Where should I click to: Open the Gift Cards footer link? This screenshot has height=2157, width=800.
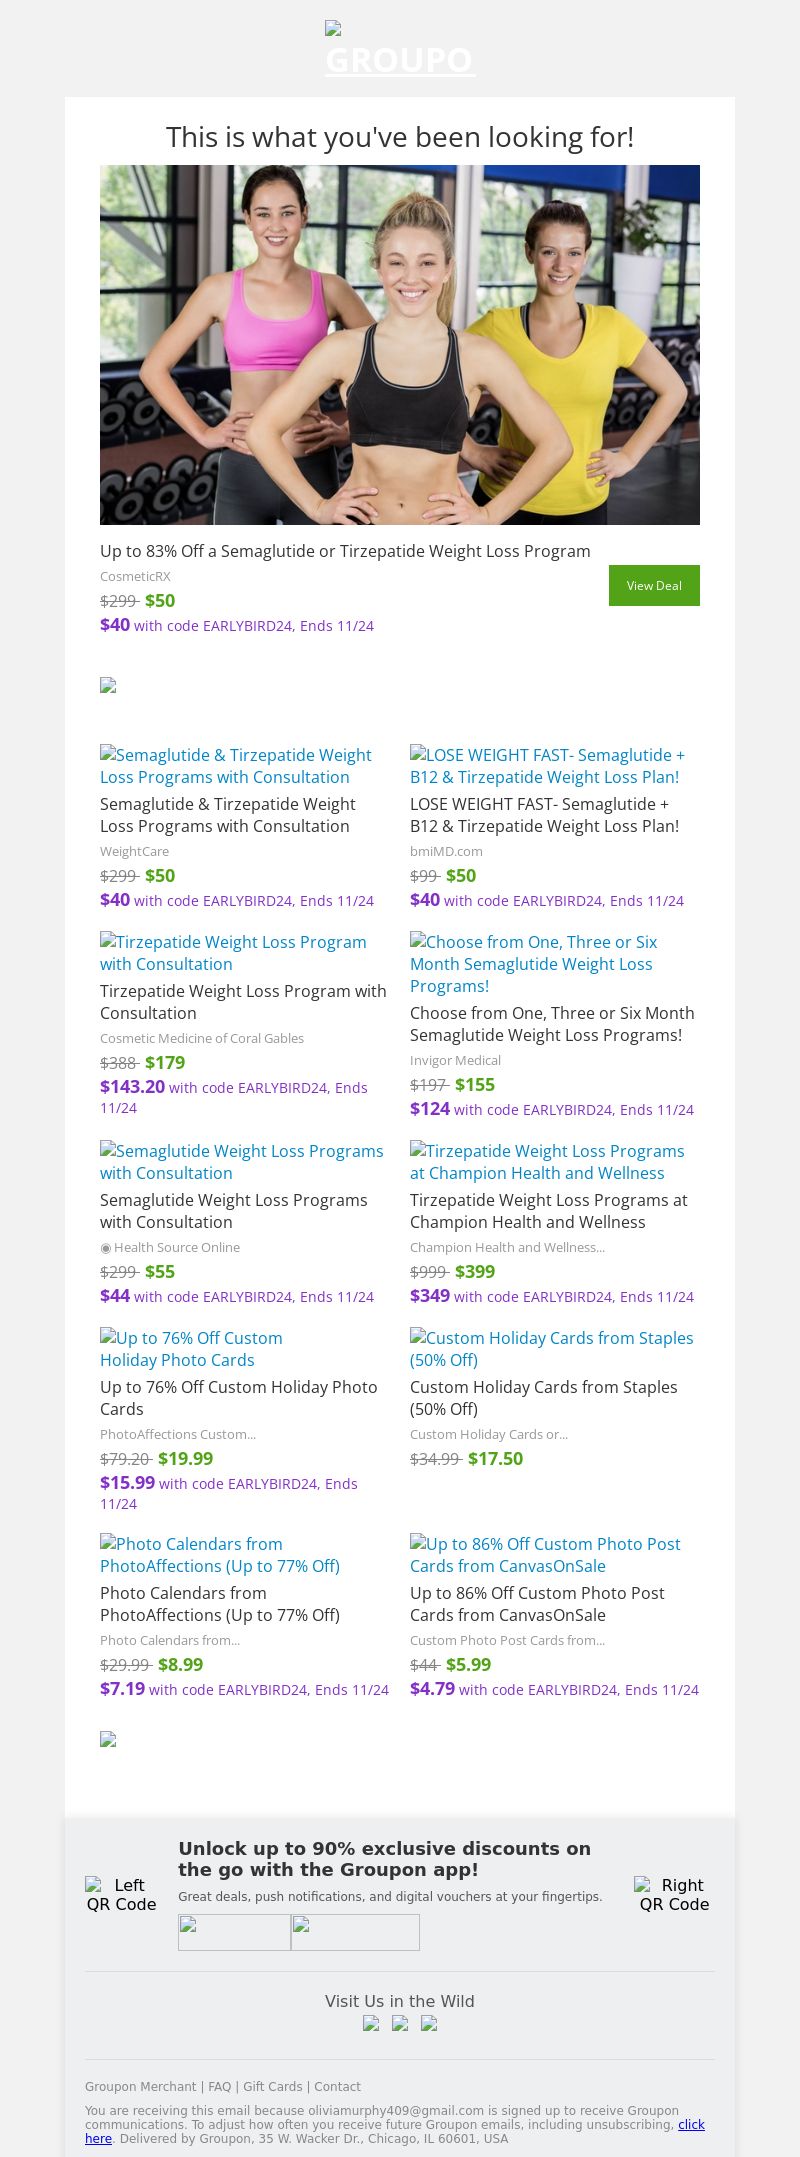[x=273, y=2087]
